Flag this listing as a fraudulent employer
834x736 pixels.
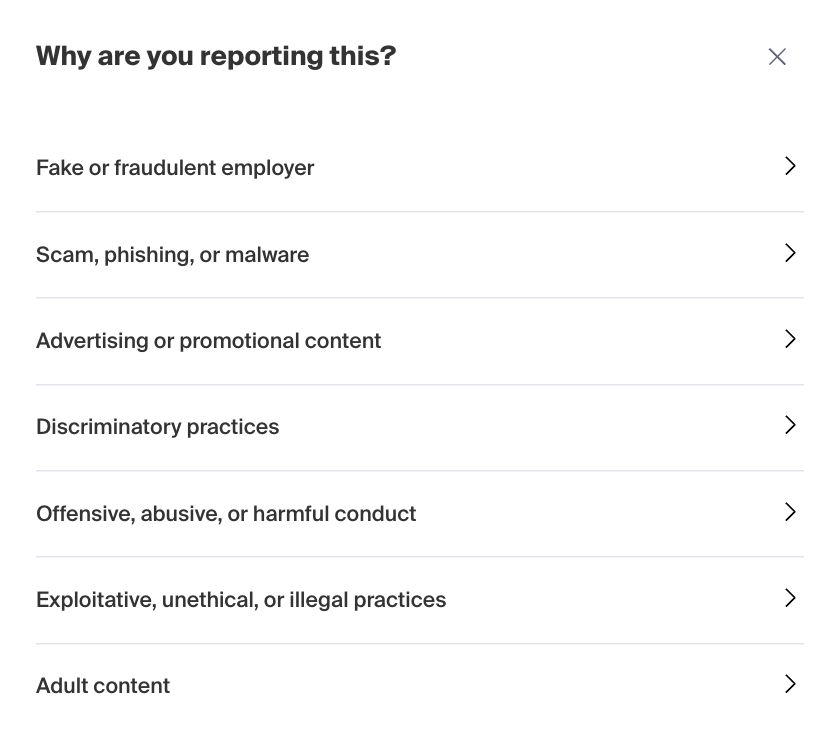coord(175,168)
